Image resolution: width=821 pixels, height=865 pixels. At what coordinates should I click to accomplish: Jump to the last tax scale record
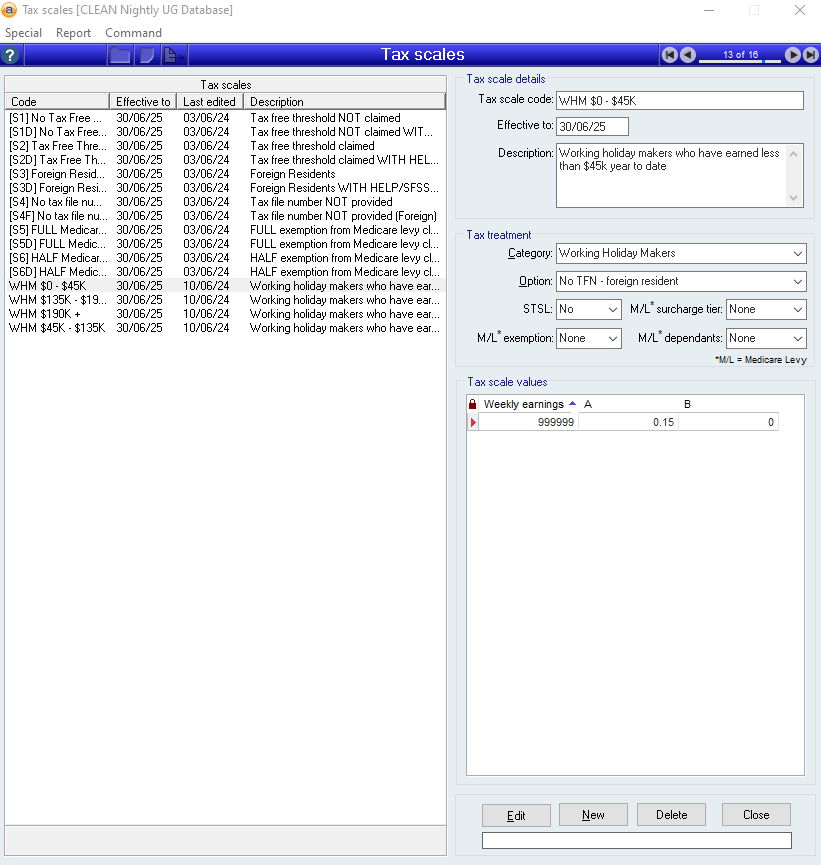[809, 55]
